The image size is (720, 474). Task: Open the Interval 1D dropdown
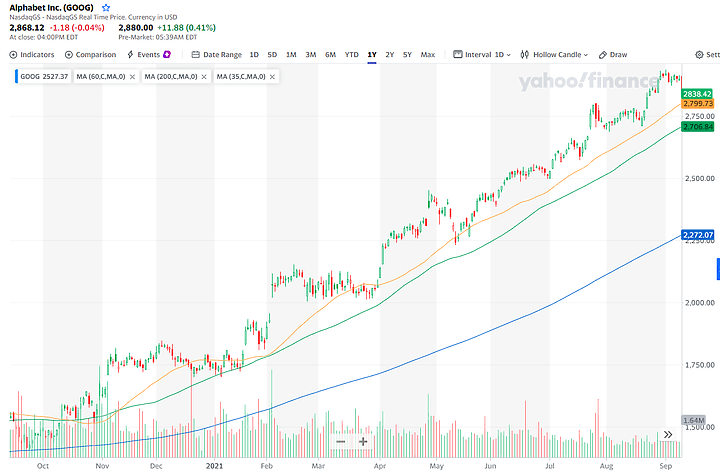coord(482,55)
